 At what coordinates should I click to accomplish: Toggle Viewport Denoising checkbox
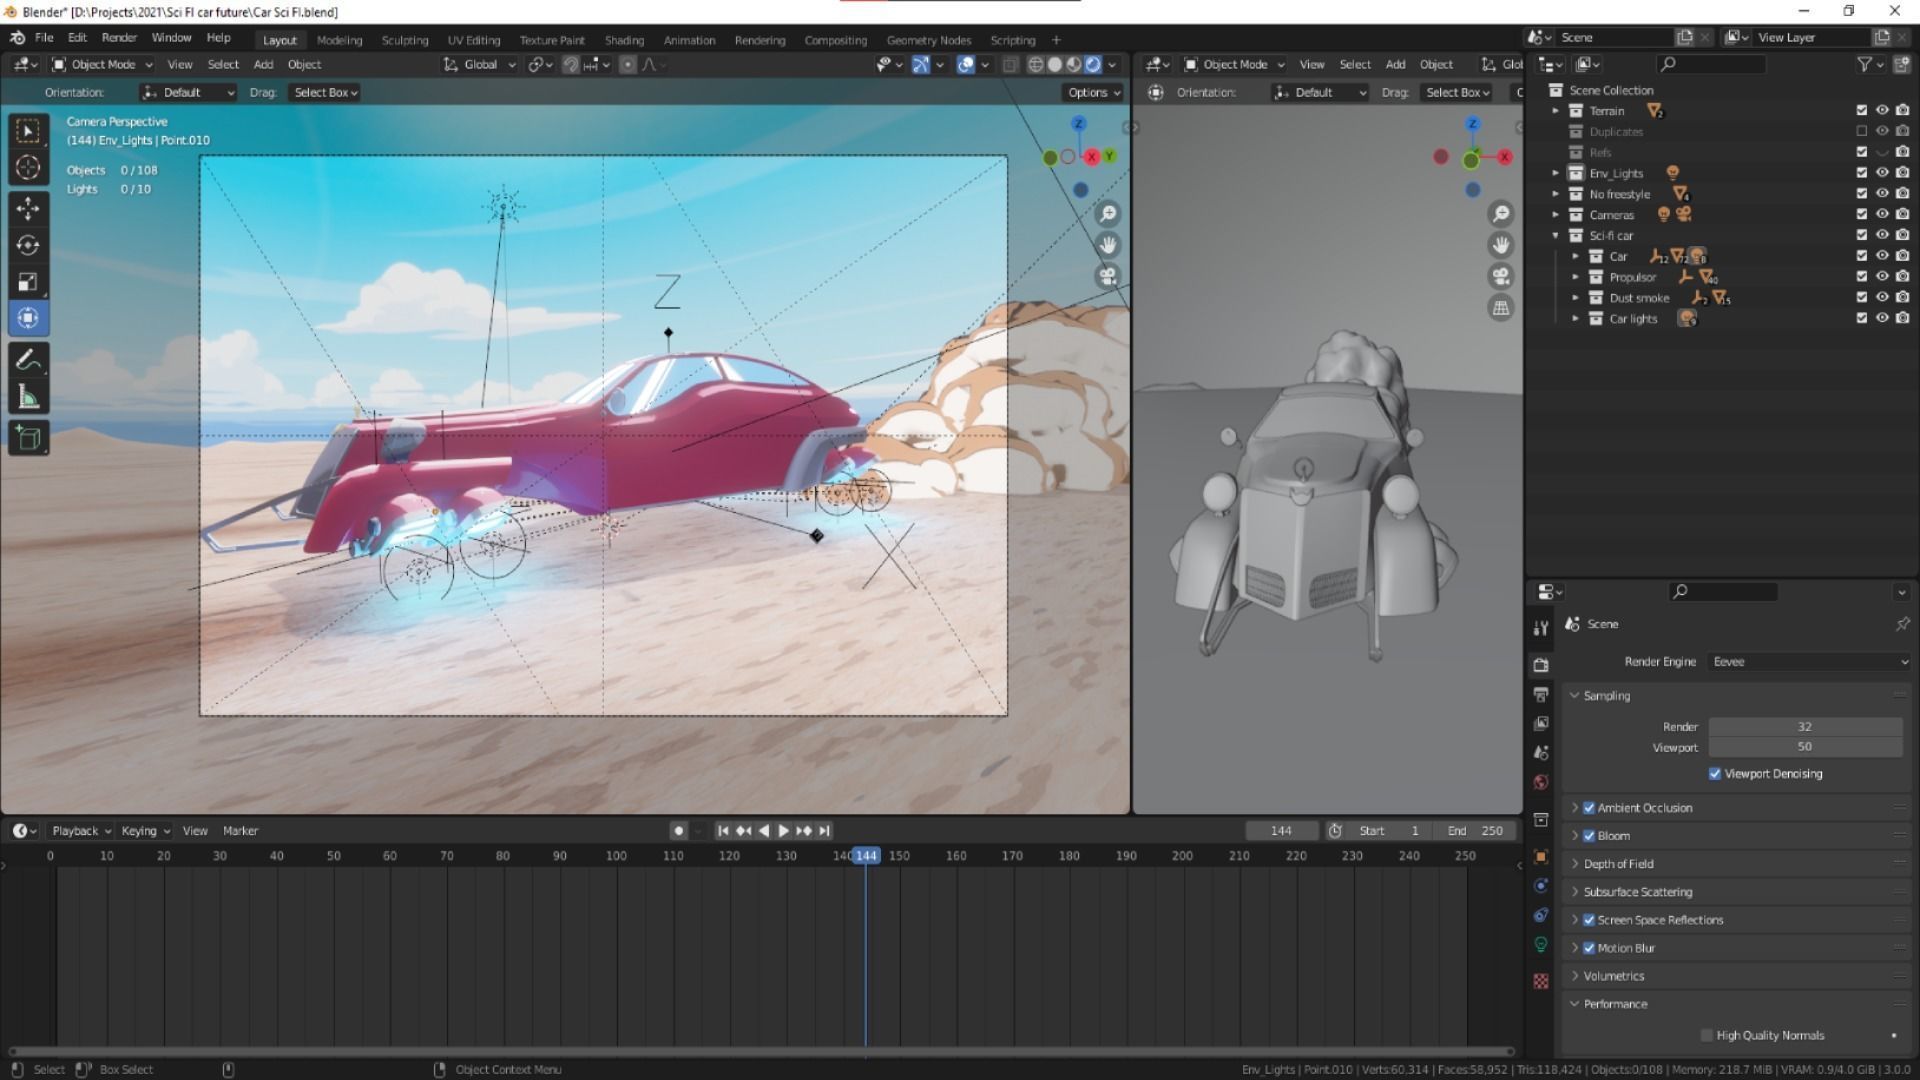click(x=1715, y=774)
